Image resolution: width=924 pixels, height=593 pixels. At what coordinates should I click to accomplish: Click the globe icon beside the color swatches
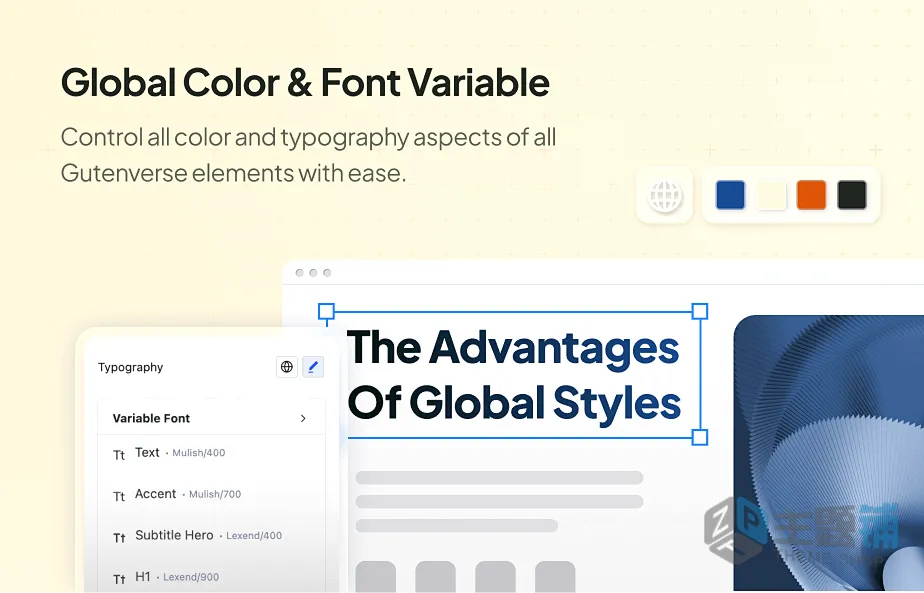[x=665, y=196]
